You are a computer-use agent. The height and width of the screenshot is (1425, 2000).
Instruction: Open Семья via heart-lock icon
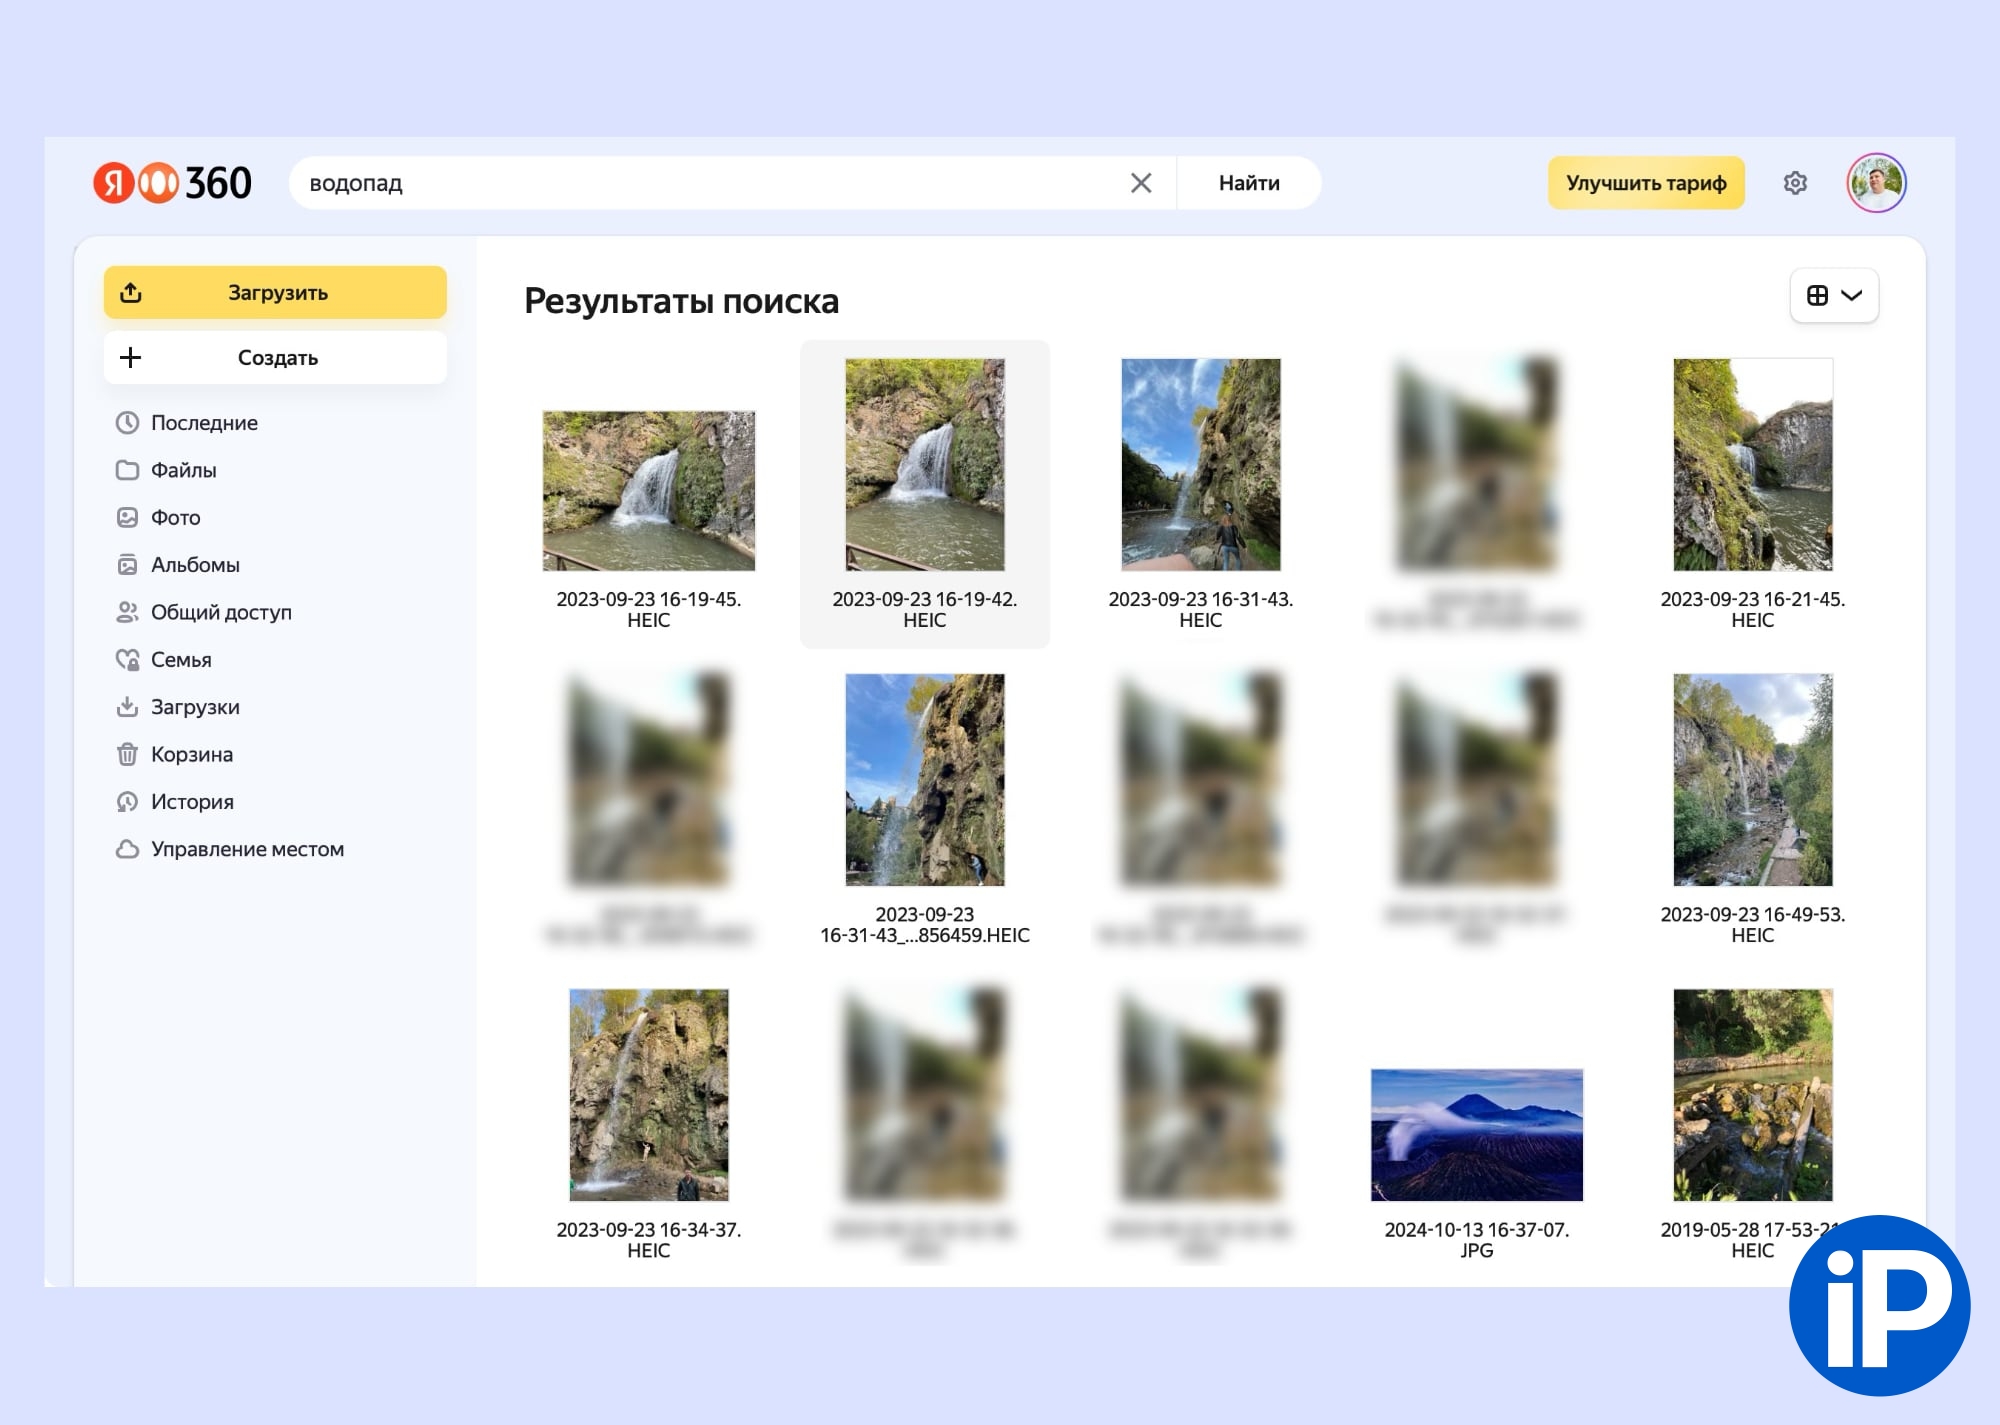point(127,660)
